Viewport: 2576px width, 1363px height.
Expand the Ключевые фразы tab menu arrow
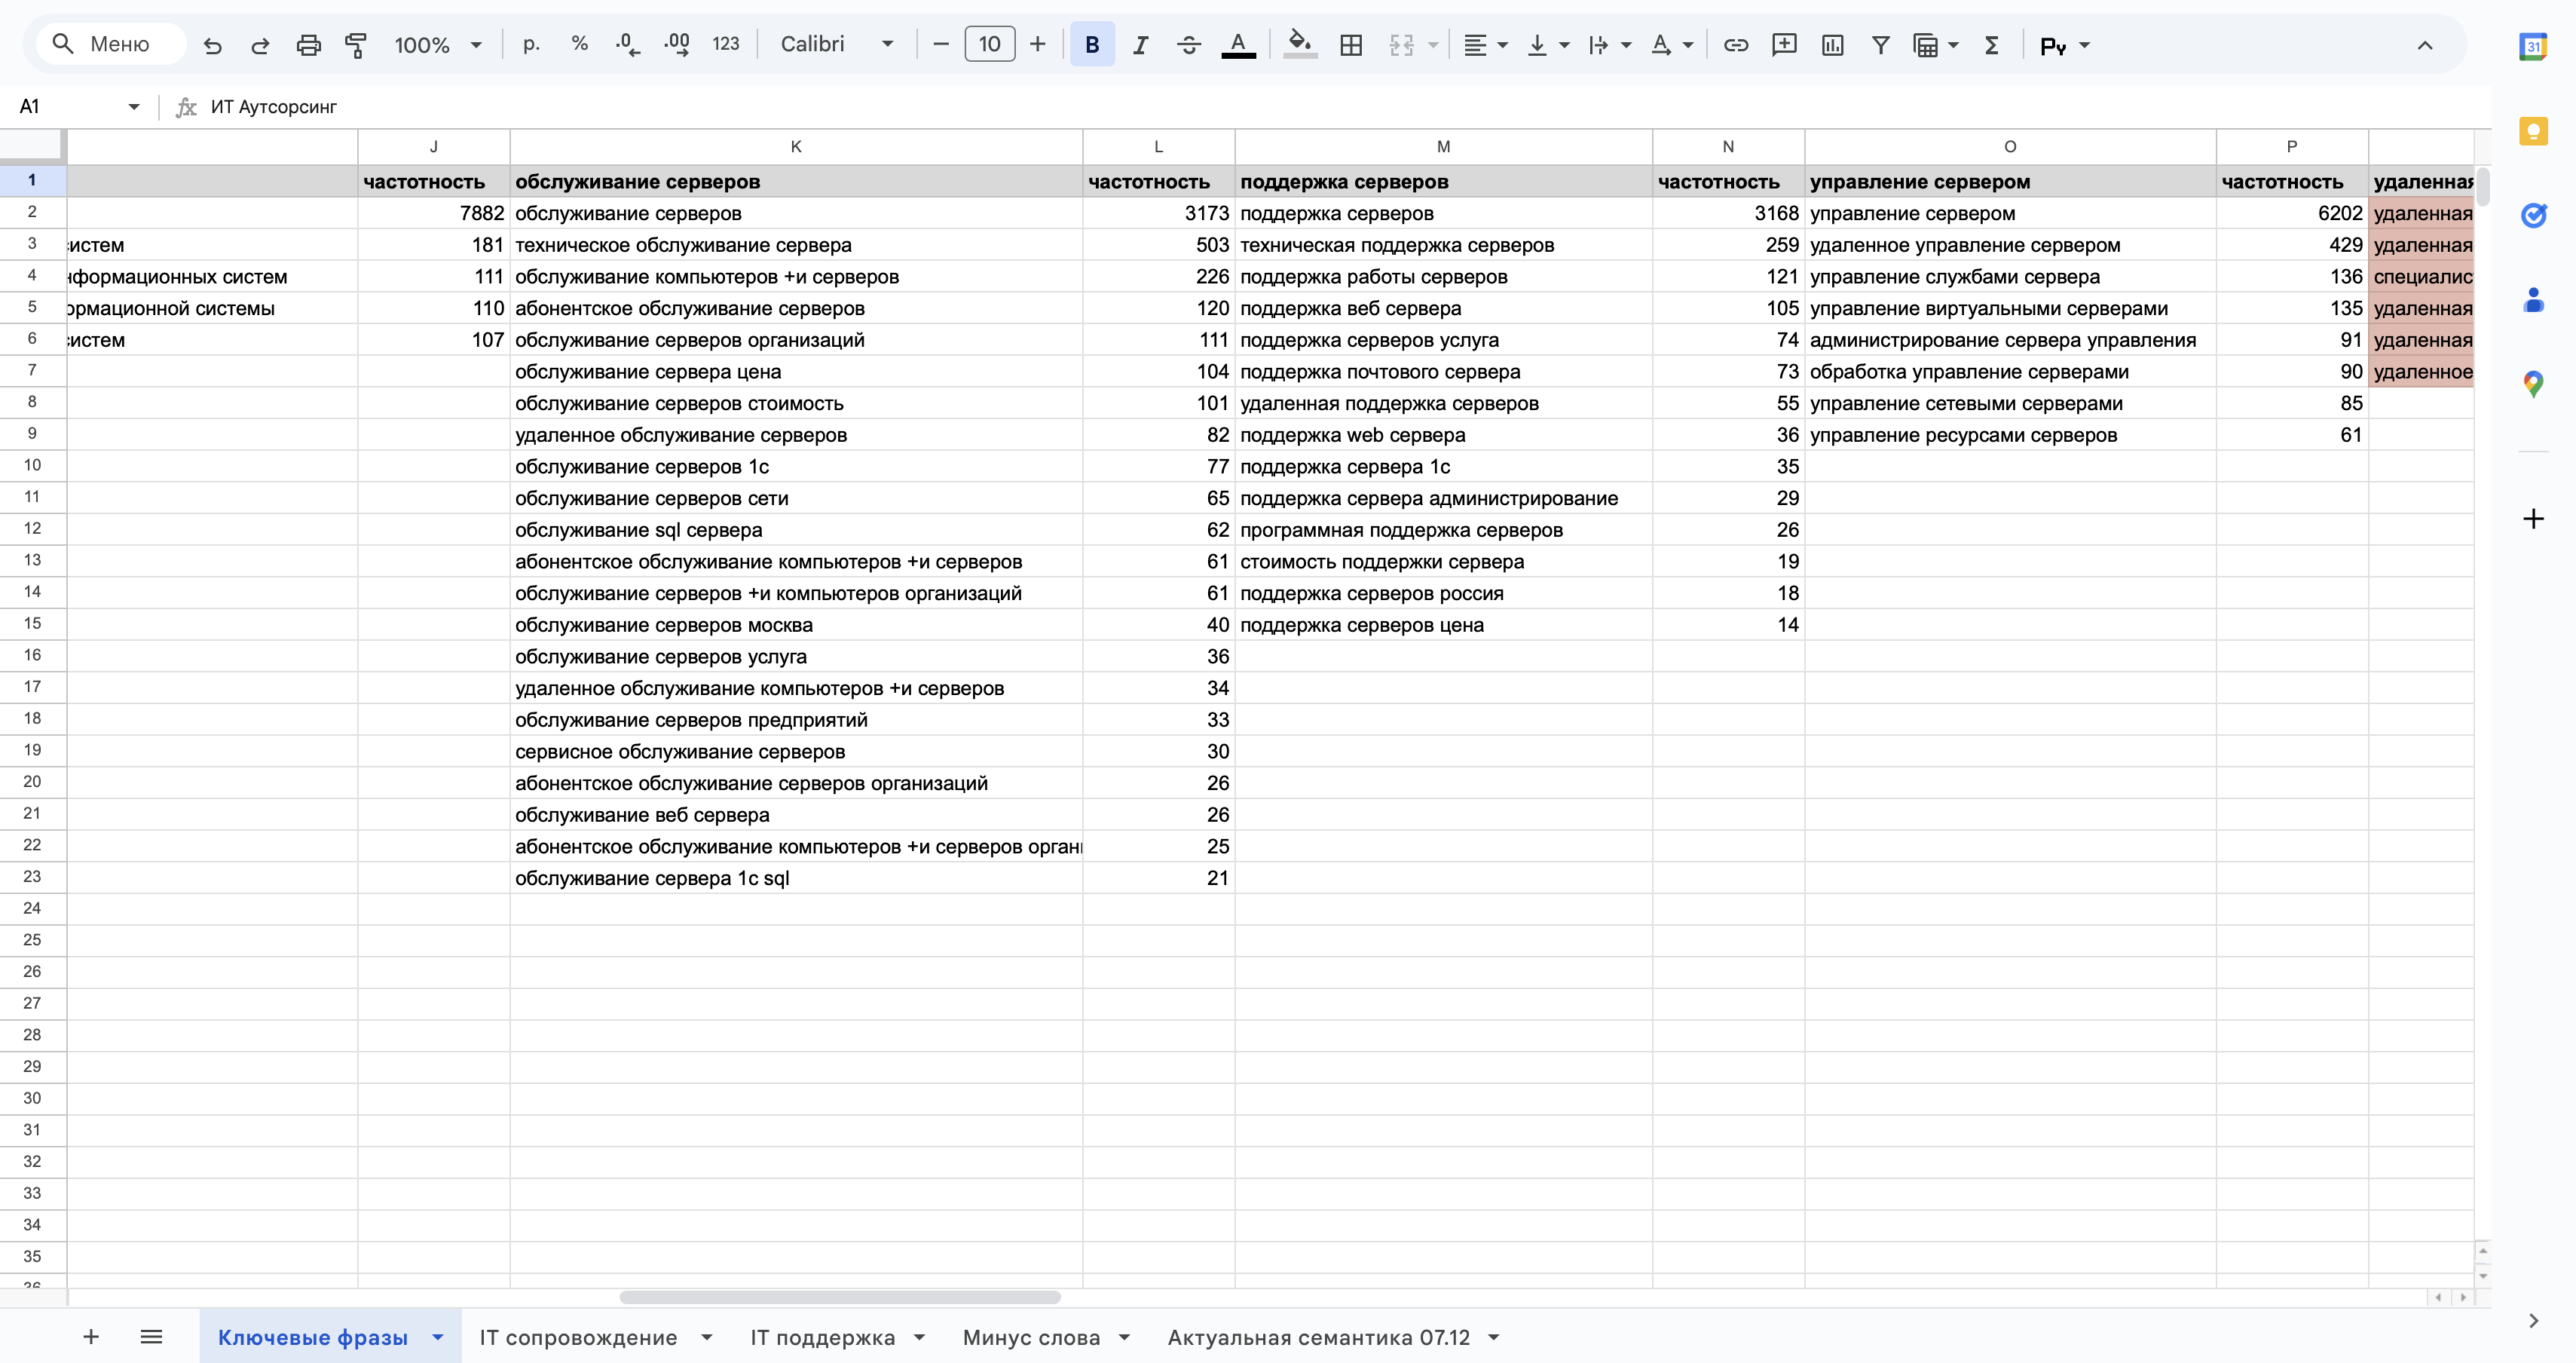coord(438,1337)
